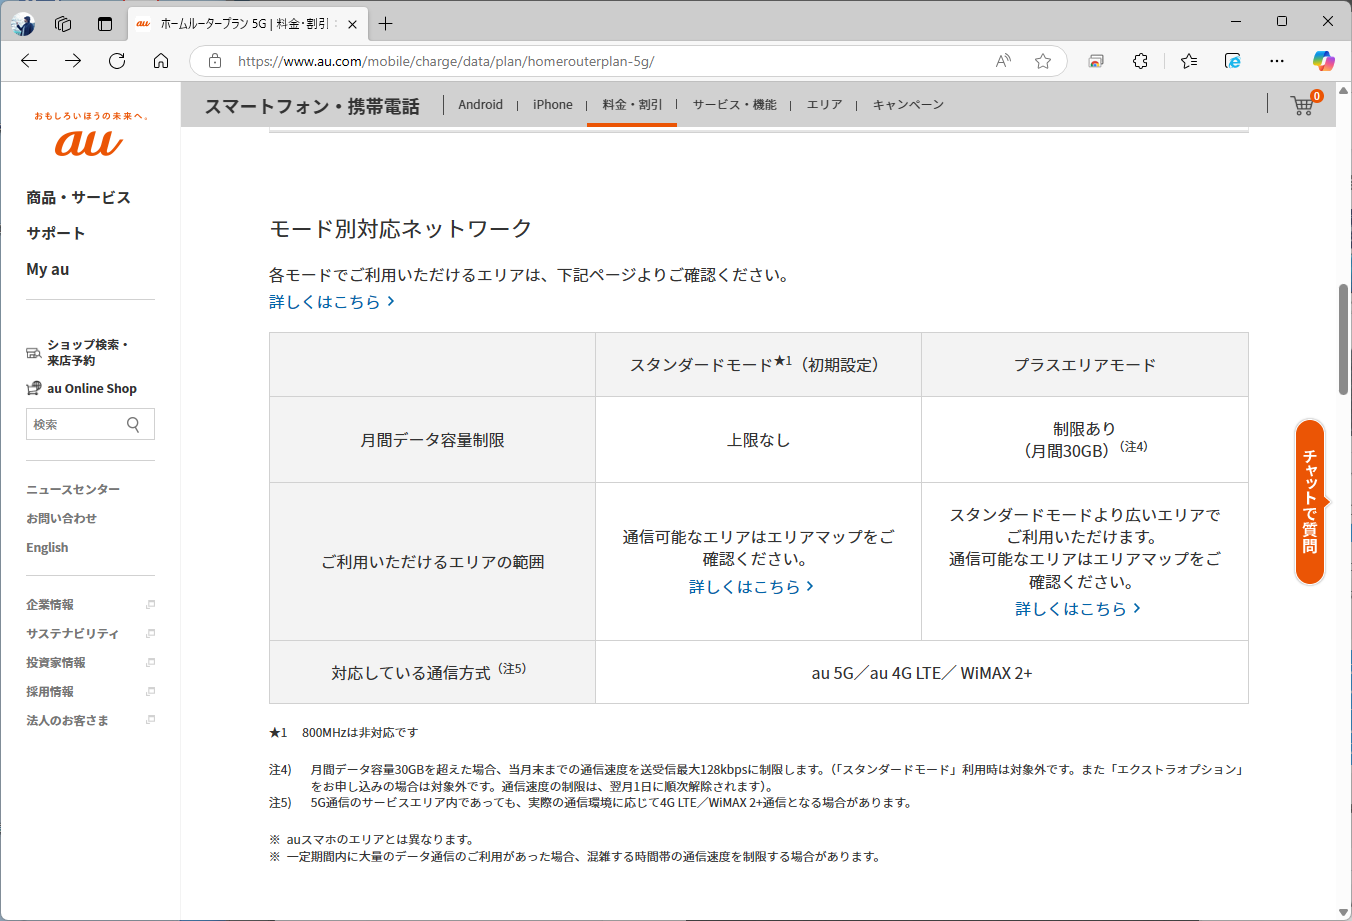Image resolution: width=1352 pixels, height=921 pixels.
Task: Open the Favorites hub icon
Action: coord(1187,61)
